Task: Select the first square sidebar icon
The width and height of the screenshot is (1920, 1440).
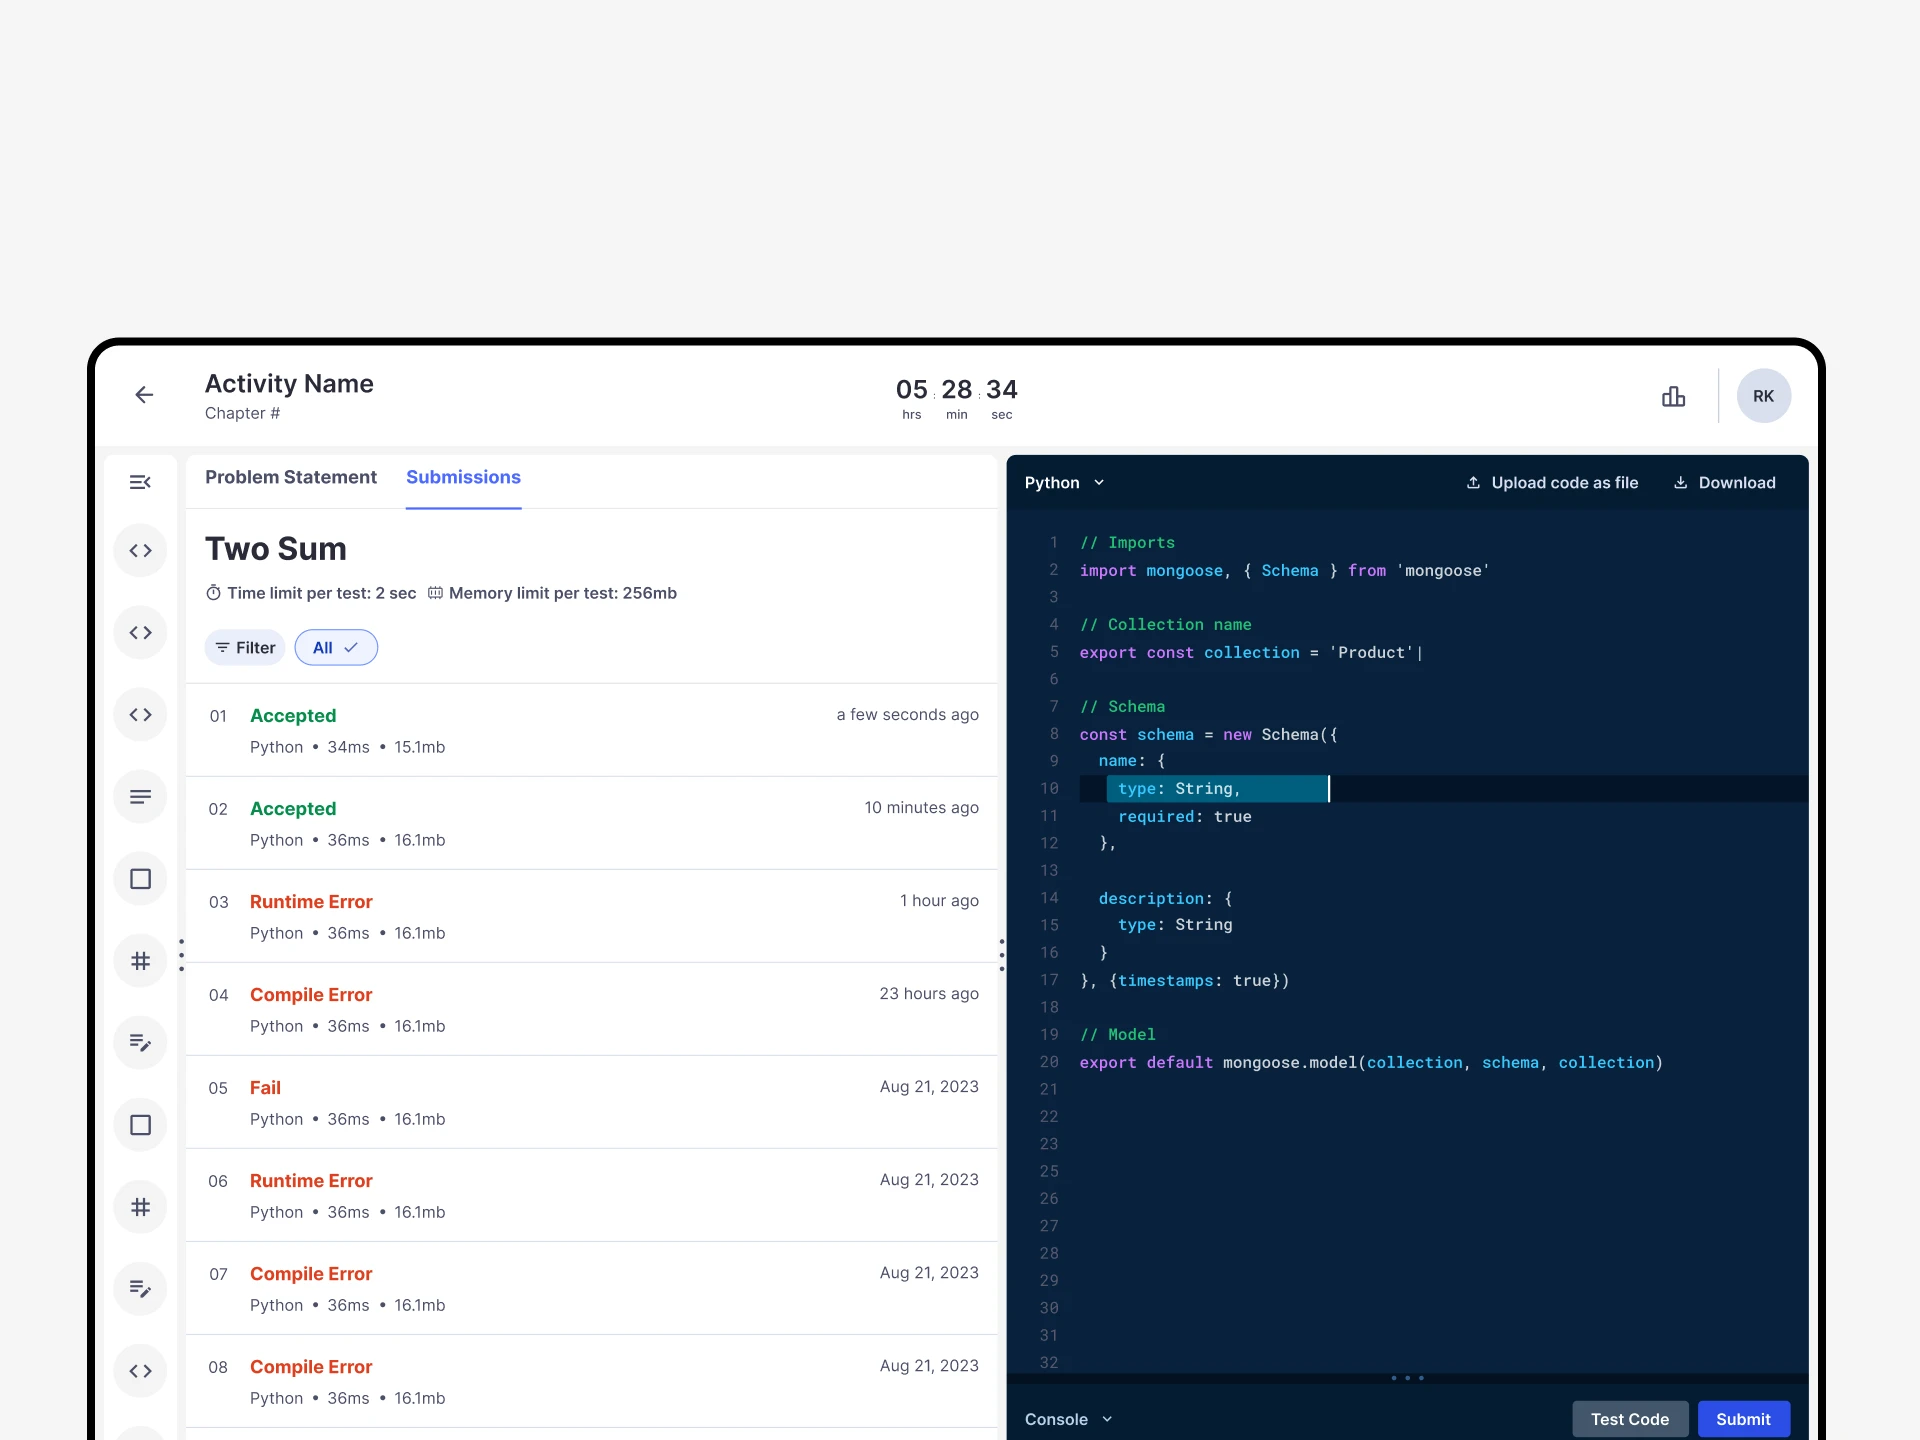Action: pyautogui.click(x=140, y=879)
